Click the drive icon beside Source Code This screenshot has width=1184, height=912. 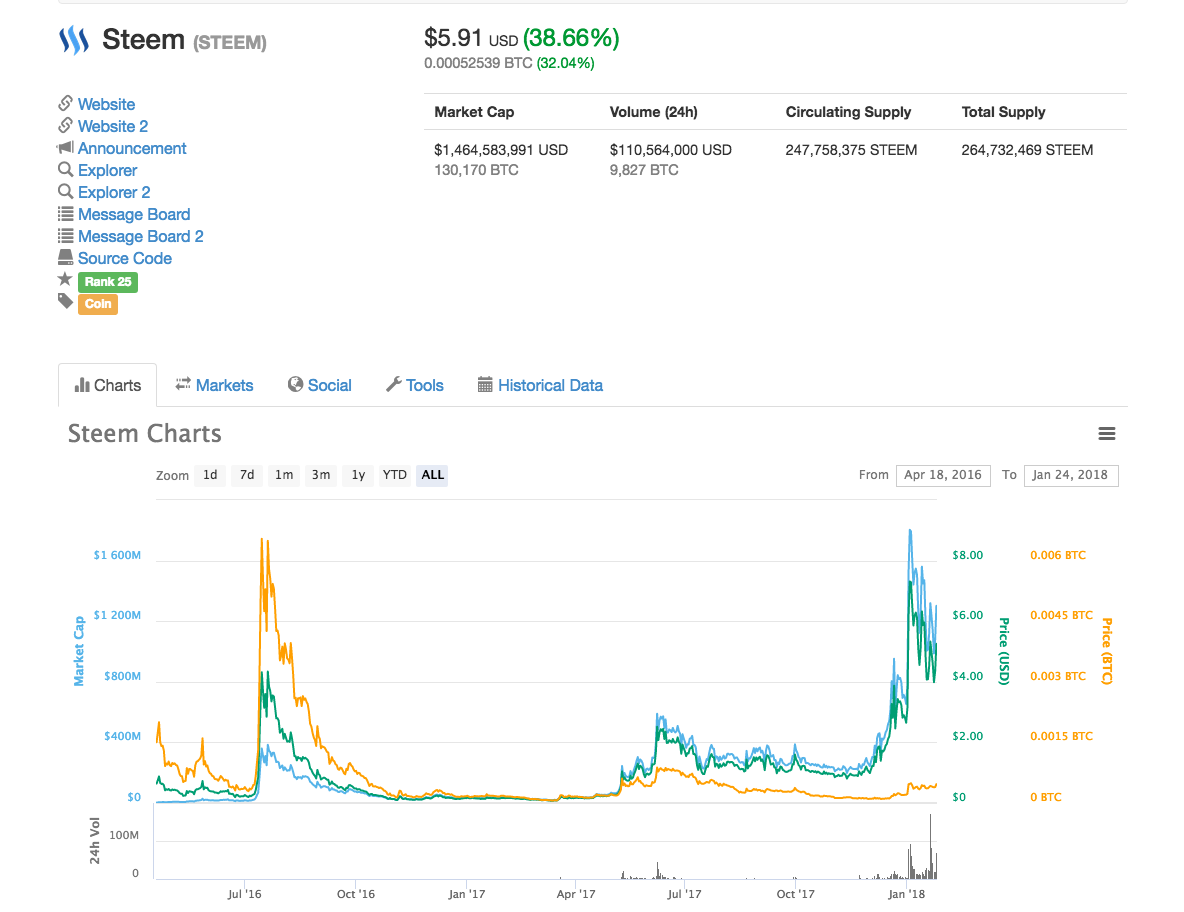[66, 257]
